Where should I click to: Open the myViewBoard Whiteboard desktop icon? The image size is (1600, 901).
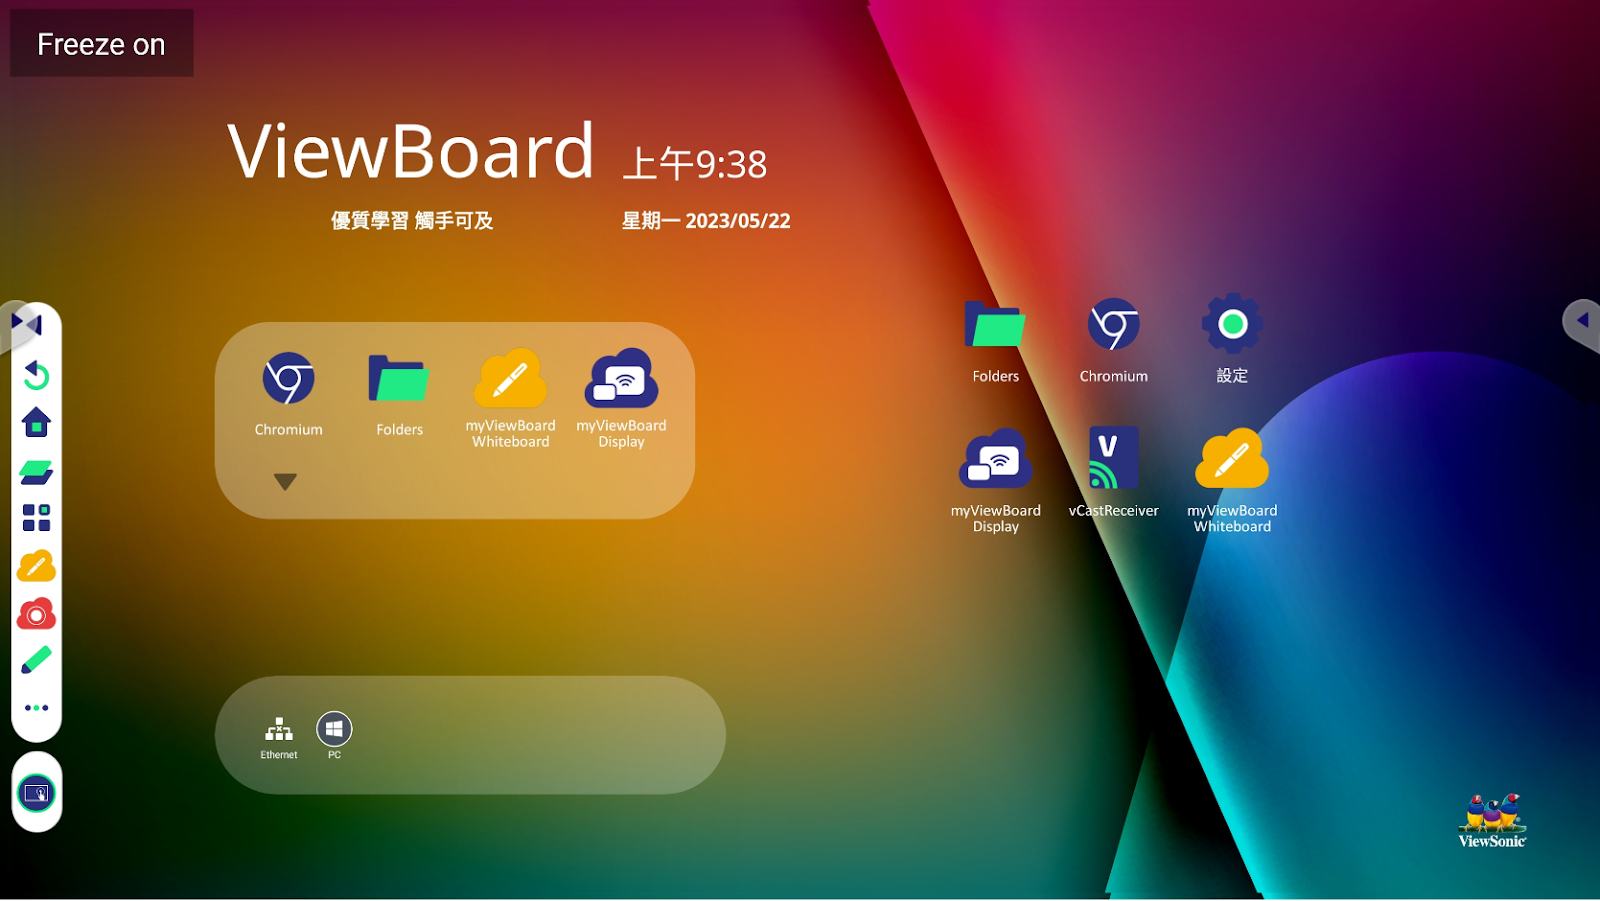click(1232, 460)
